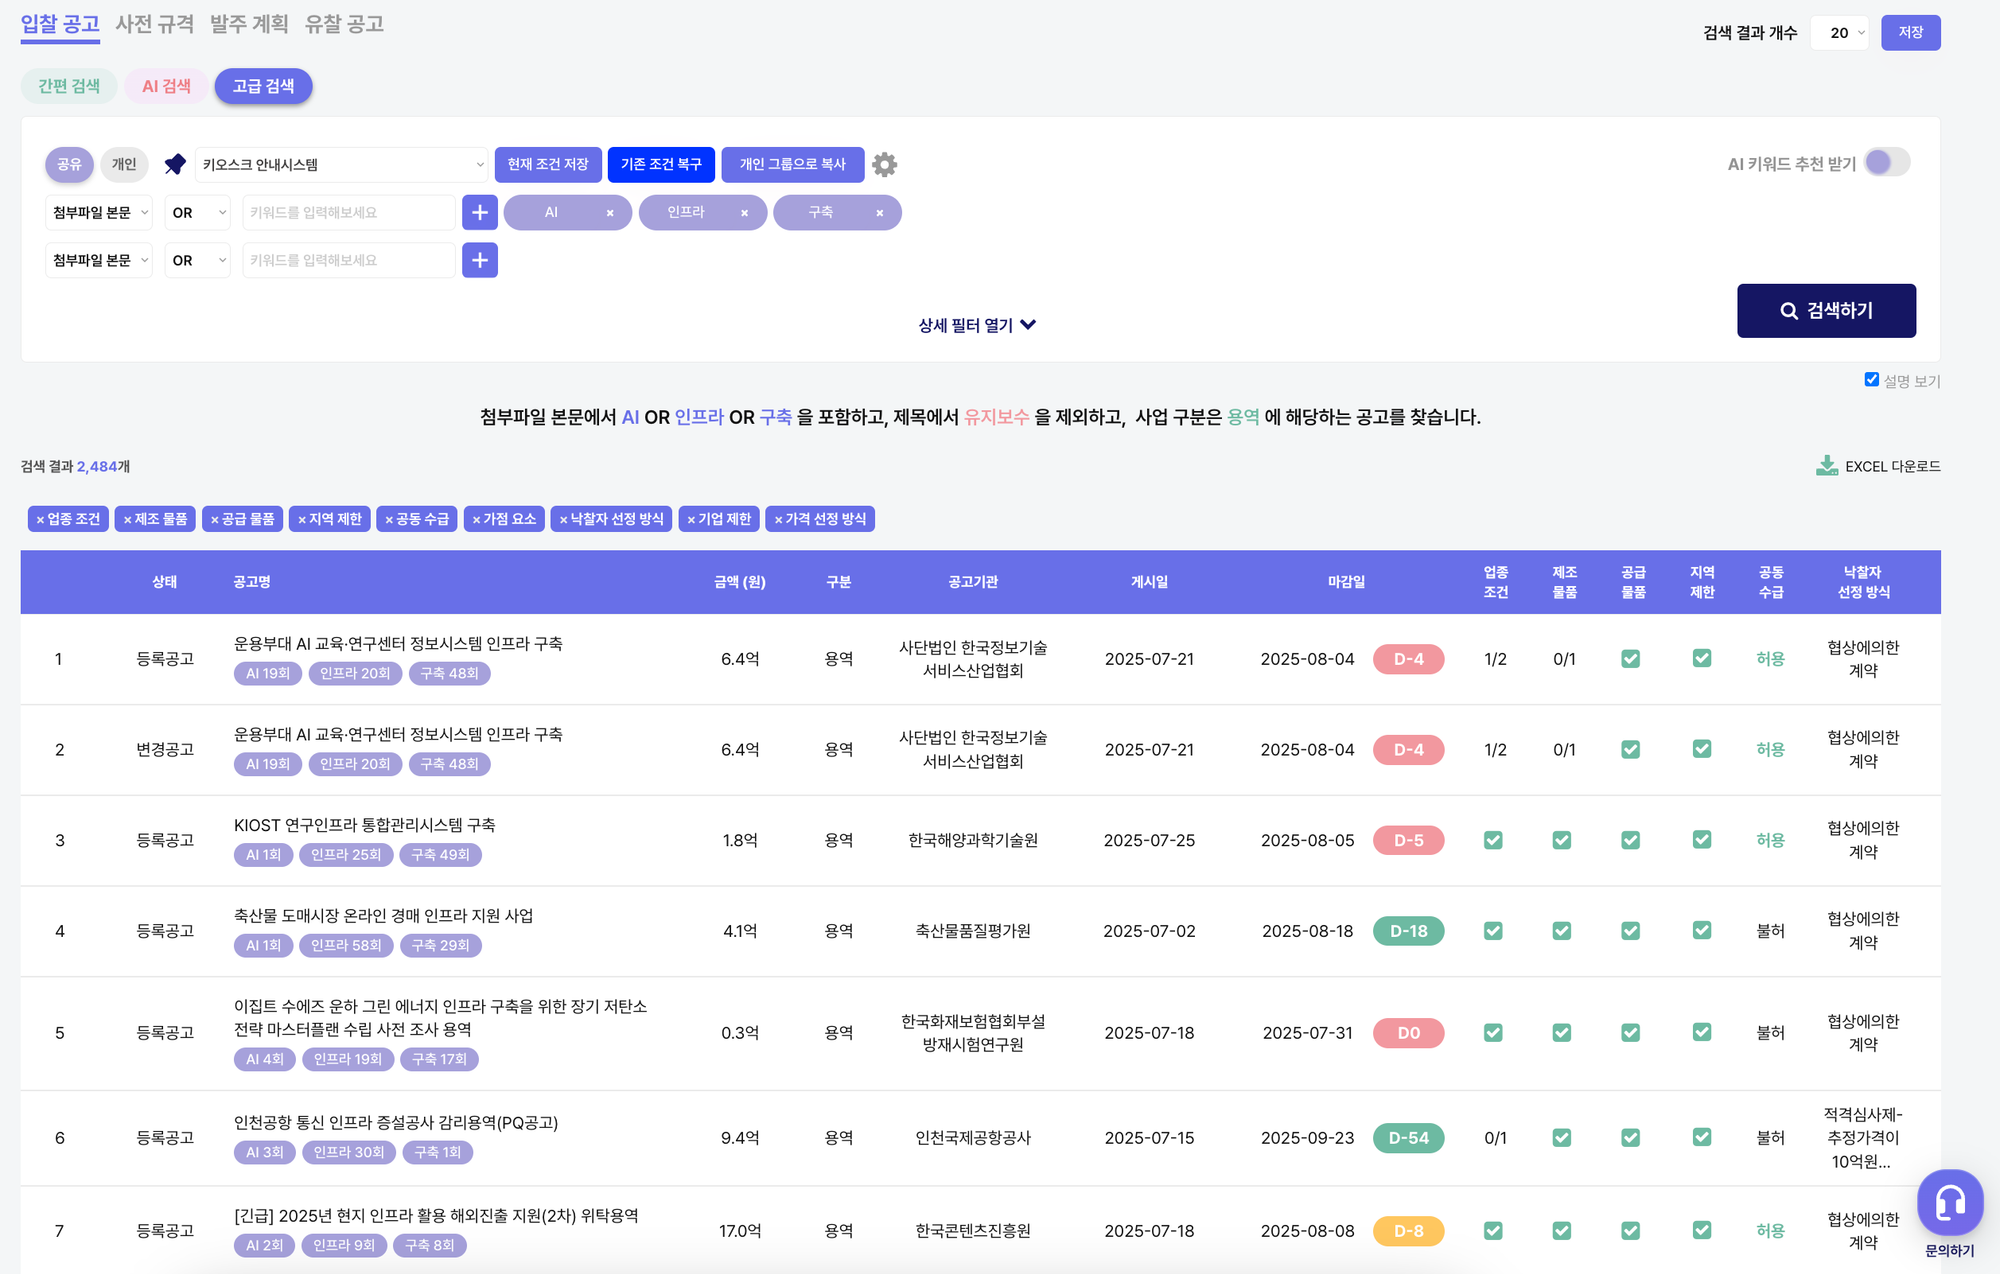Click the plus button on the first keyword row
Image resolution: width=2000 pixels, height=1274 pixels.
click(480, 212)
